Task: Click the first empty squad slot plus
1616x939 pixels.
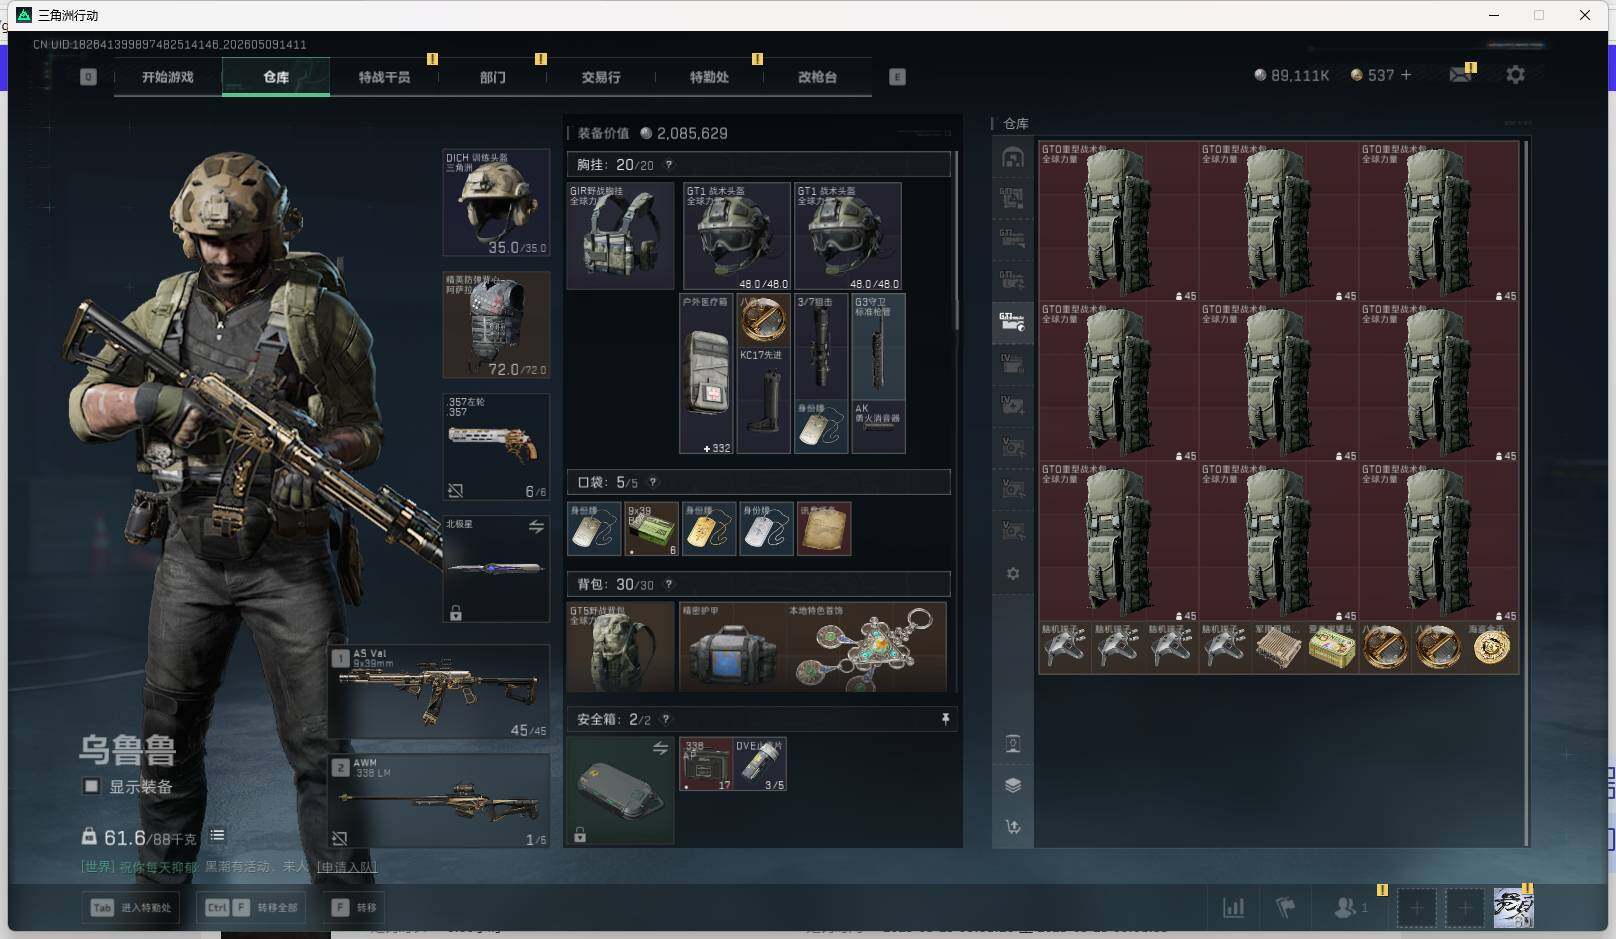Action: pos(1416,908)
